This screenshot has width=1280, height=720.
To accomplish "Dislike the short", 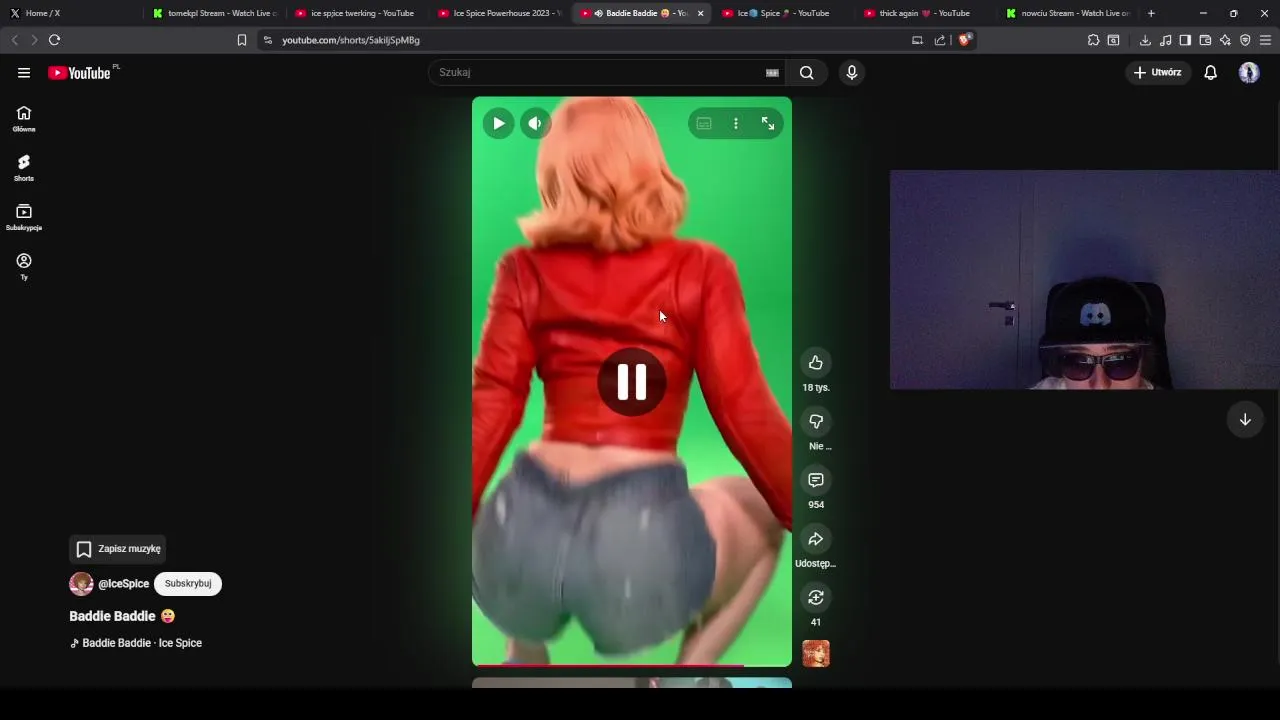I will click(816, 421).
